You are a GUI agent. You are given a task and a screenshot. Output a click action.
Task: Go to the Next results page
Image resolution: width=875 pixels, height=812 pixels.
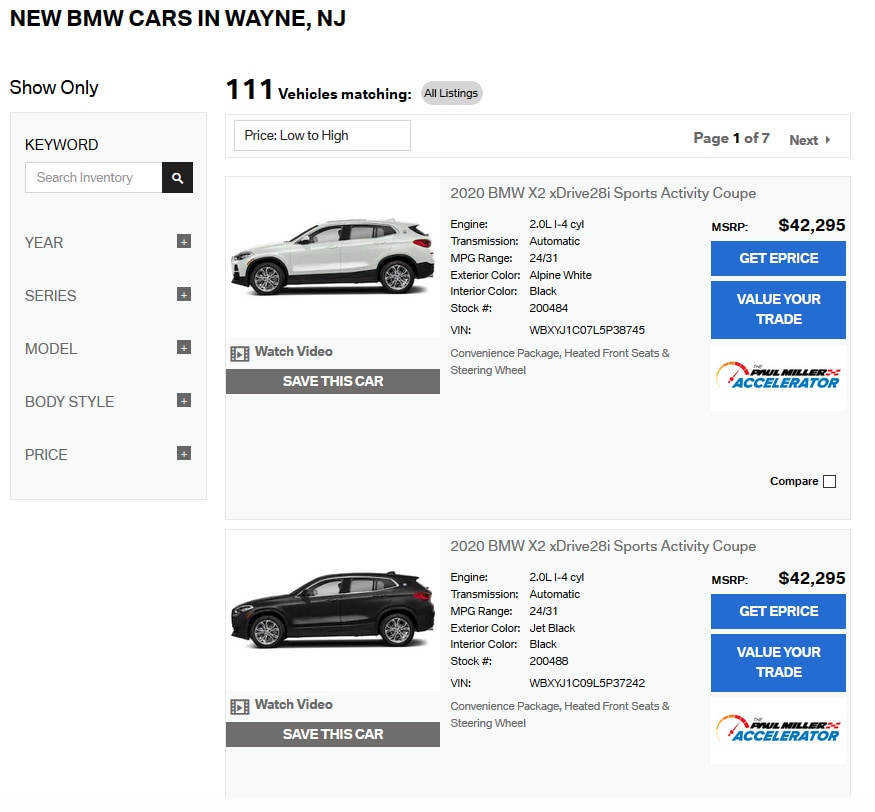(810, 140)
